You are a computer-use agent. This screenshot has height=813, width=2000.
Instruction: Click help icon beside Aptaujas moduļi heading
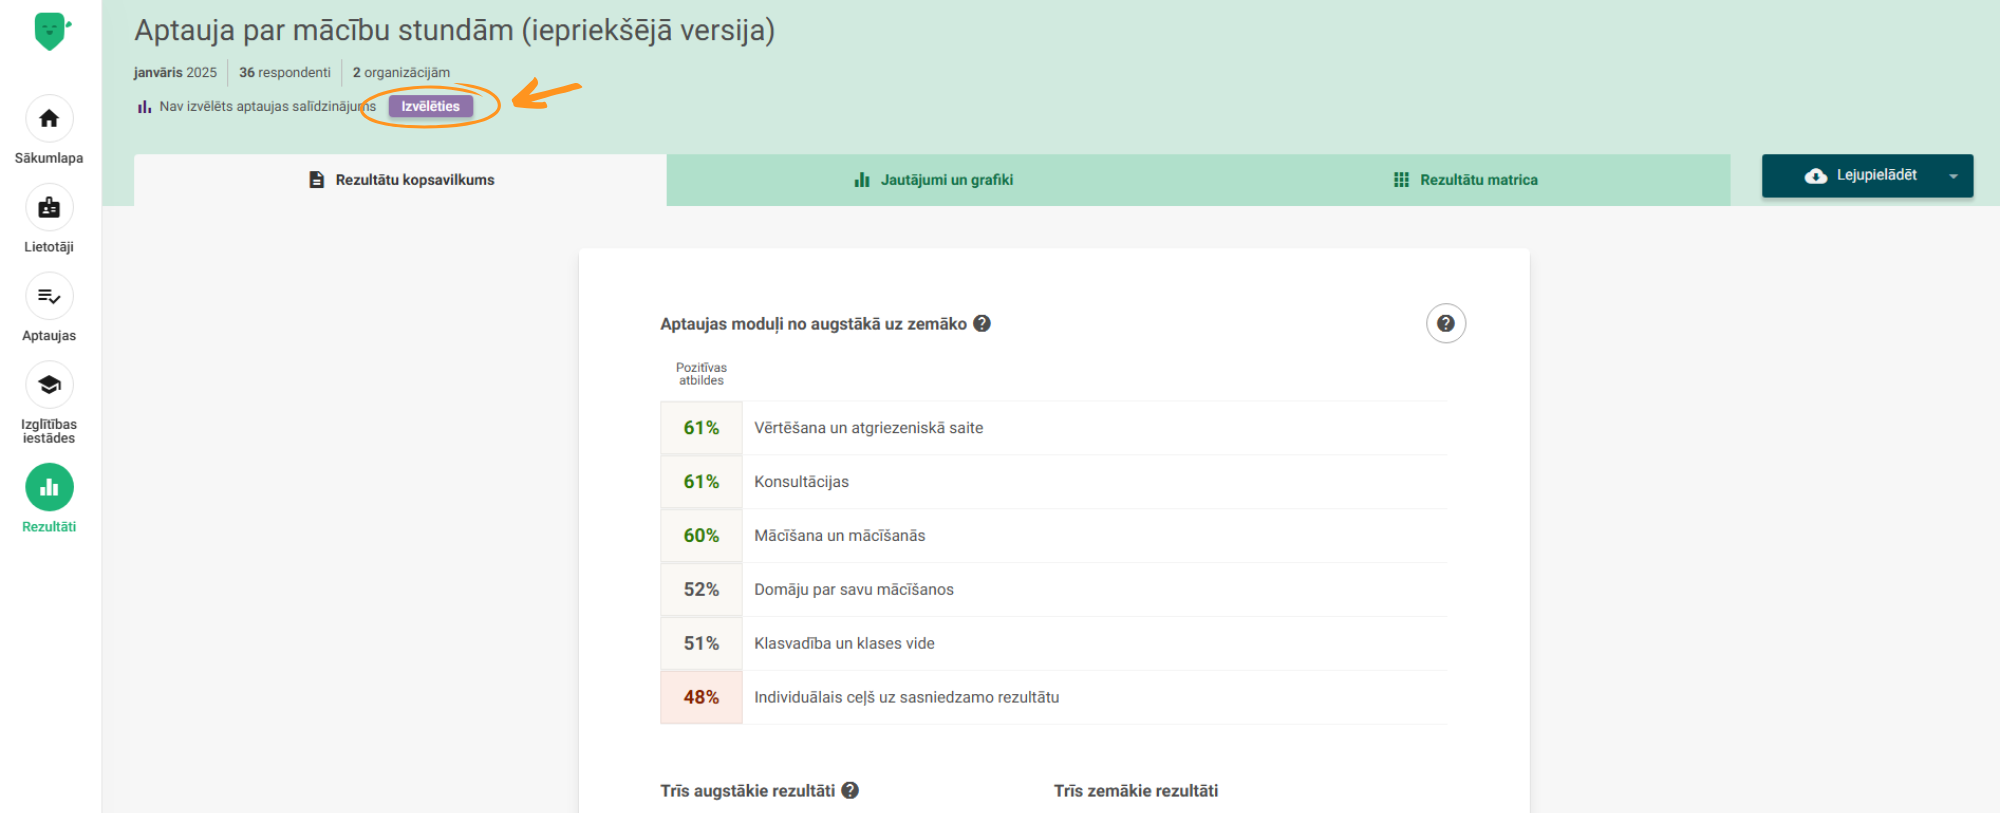point(982,323)
